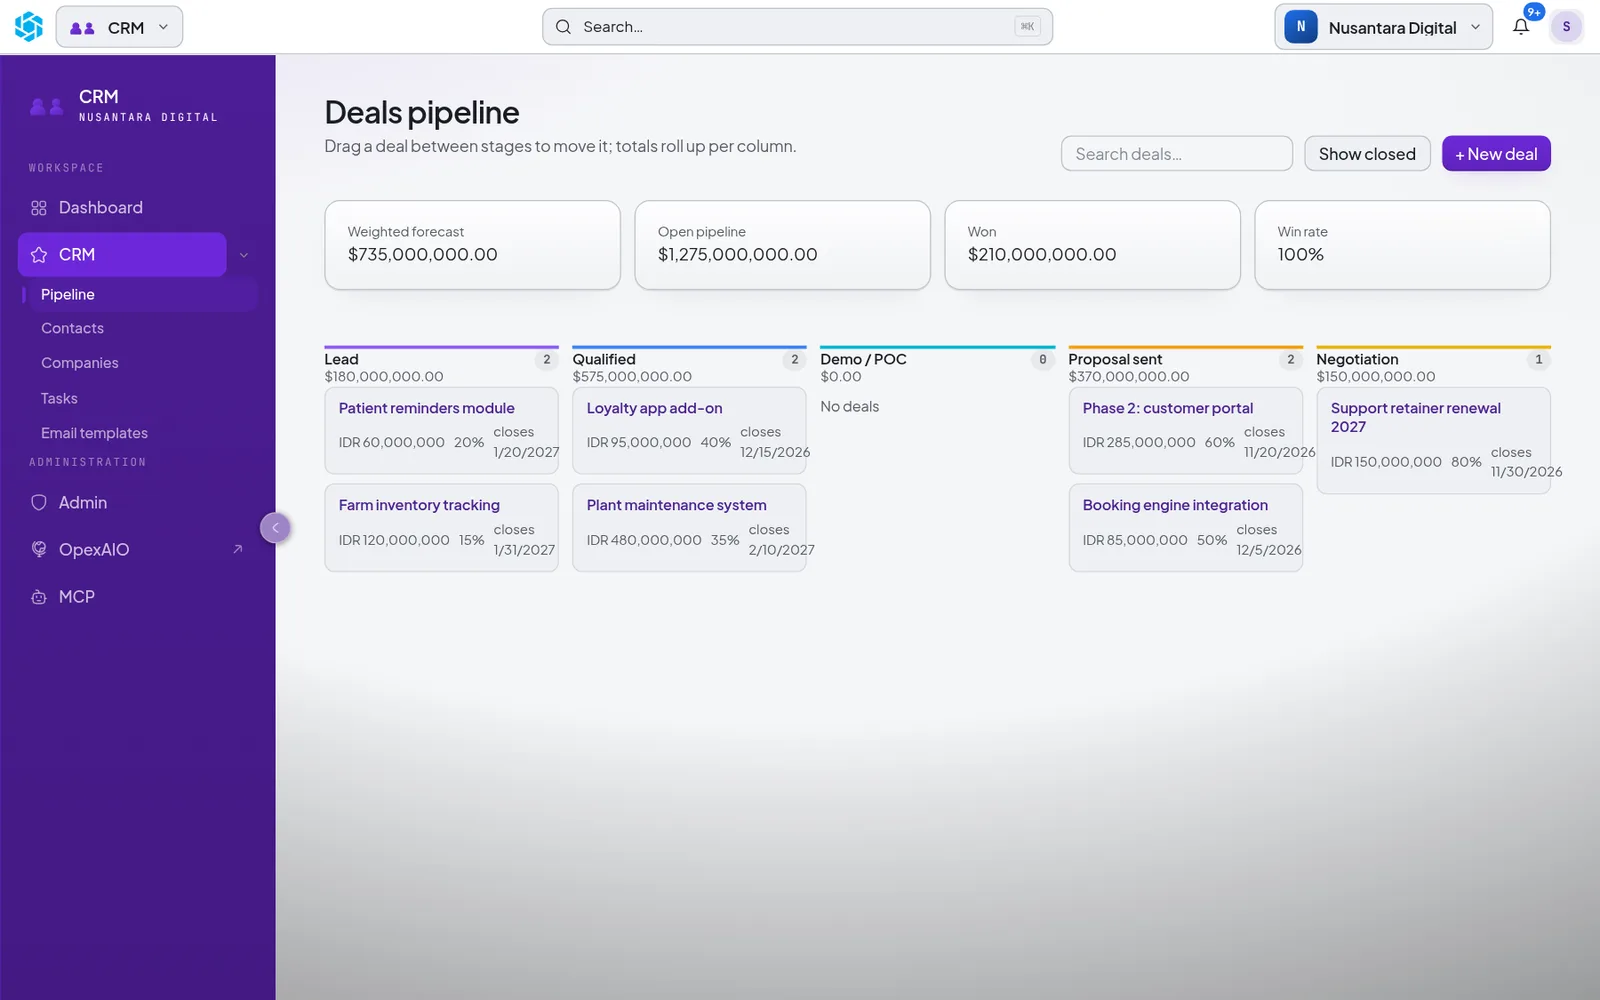Open the Farm inventory tracking deal
Image resolution: width=1600 pixels, height=1000 pixels.
point(441,528)
